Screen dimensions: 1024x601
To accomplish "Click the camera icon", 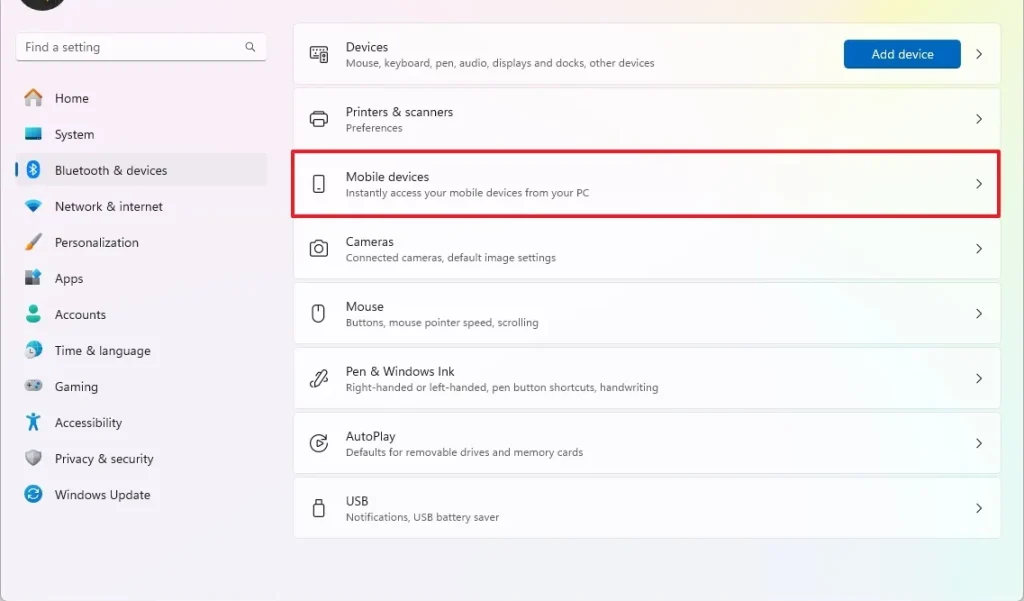I will coord(319,248).
